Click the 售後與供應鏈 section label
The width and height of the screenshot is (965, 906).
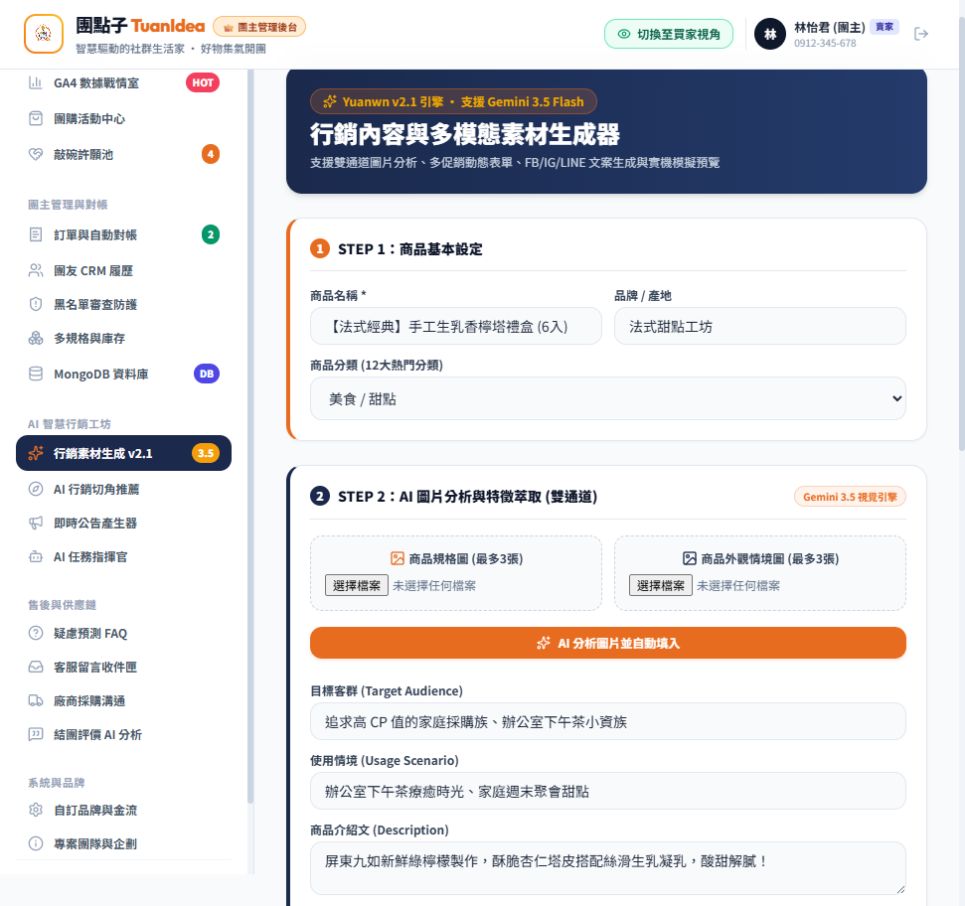[x=62, y=605]
